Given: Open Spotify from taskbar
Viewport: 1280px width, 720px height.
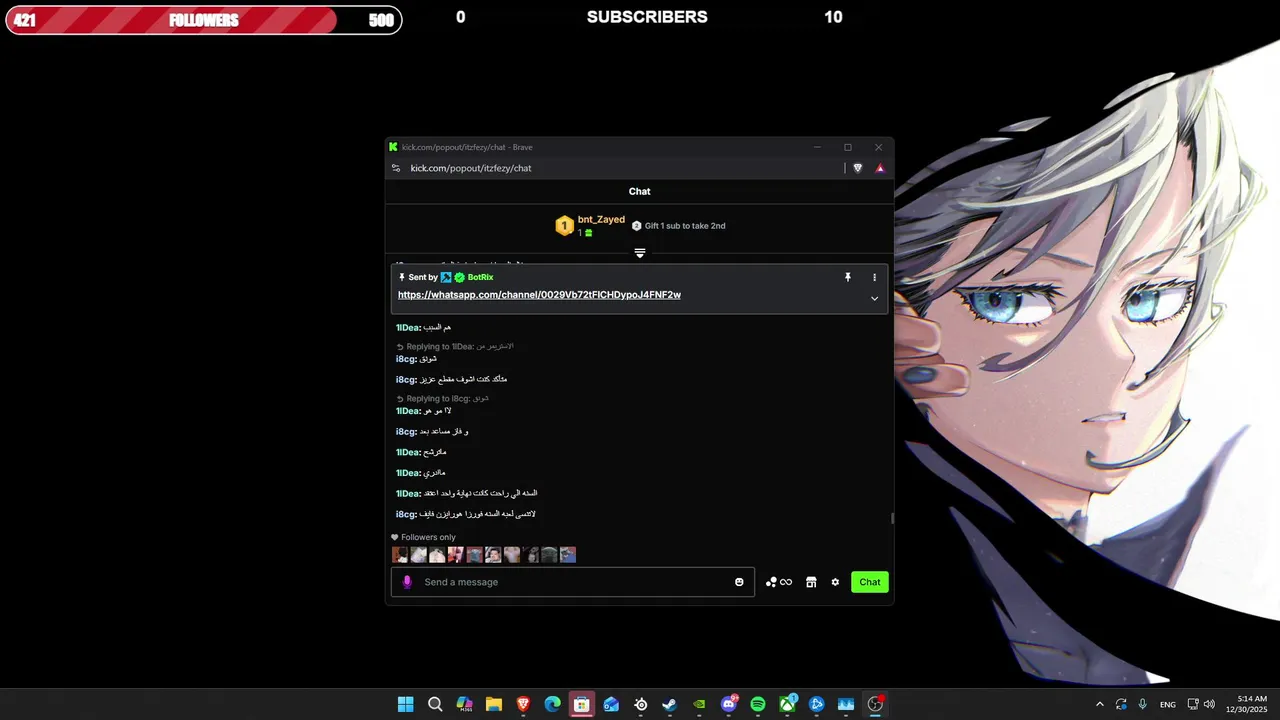Looking at the screenshot, I should (758, 704).
